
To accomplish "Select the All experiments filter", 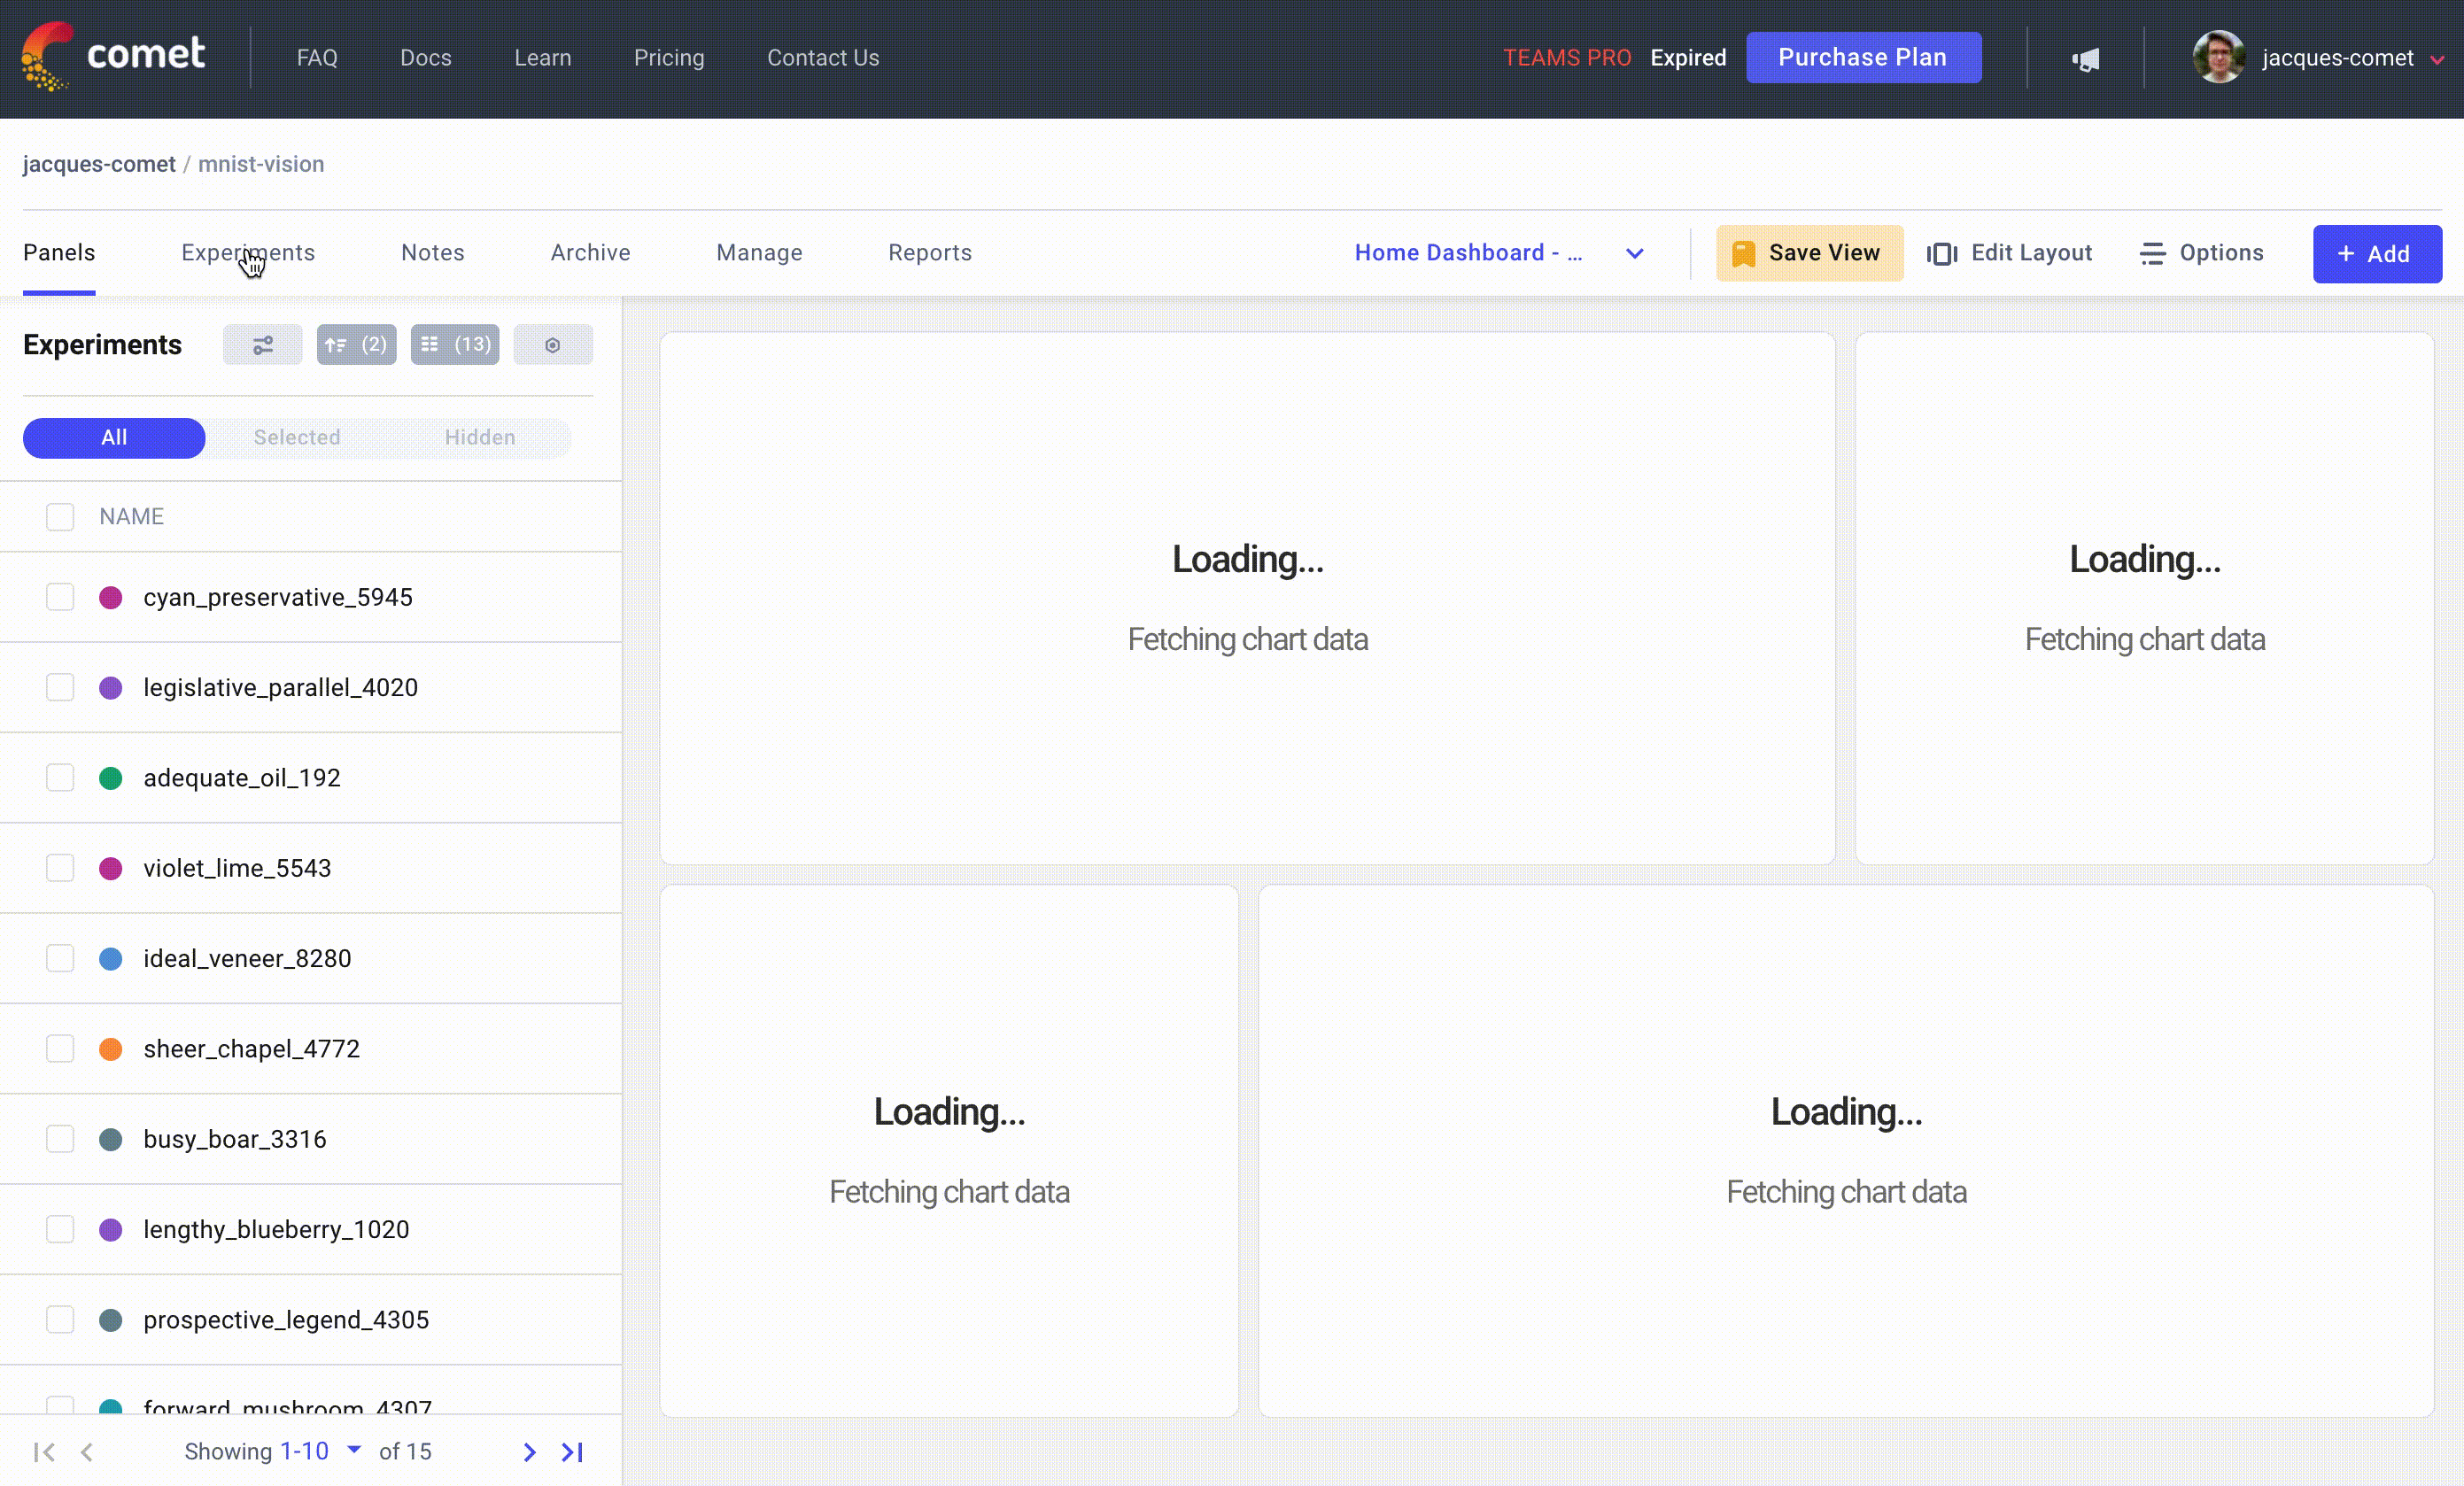I will coord(114,438).
